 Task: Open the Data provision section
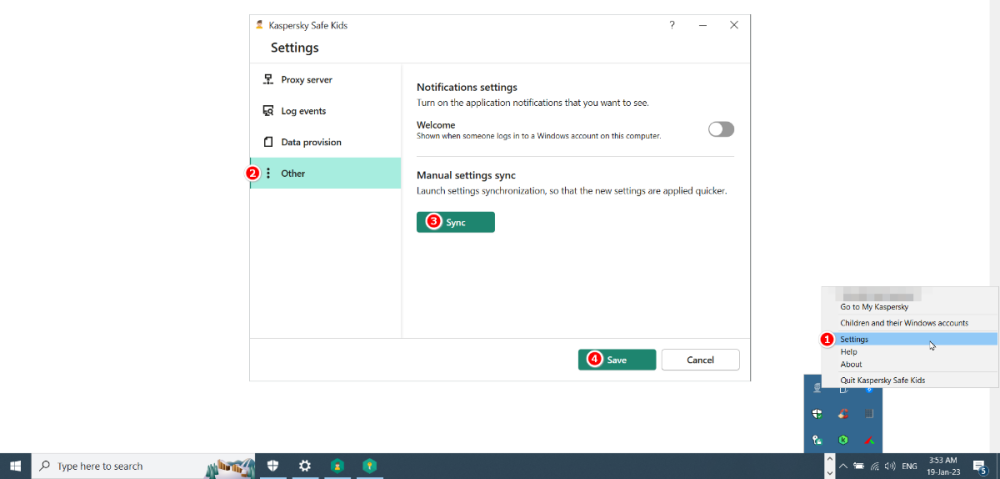310,142
